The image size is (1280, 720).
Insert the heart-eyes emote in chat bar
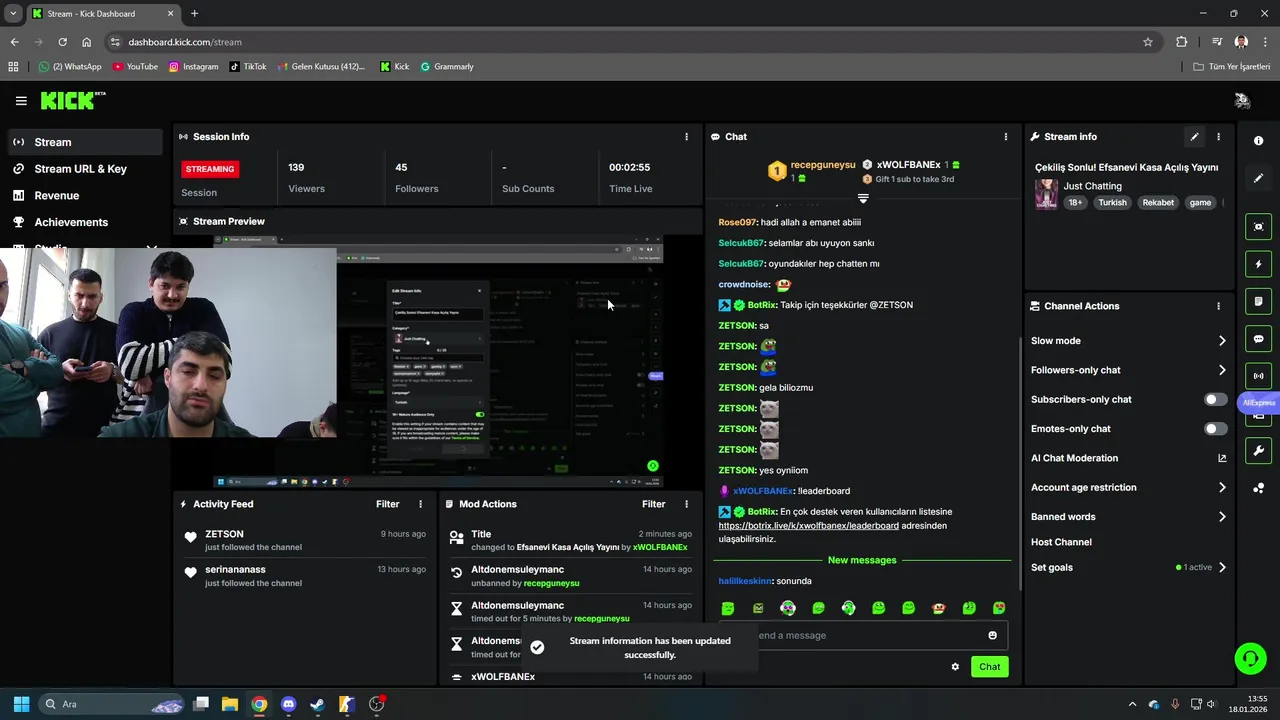point(998,608)
